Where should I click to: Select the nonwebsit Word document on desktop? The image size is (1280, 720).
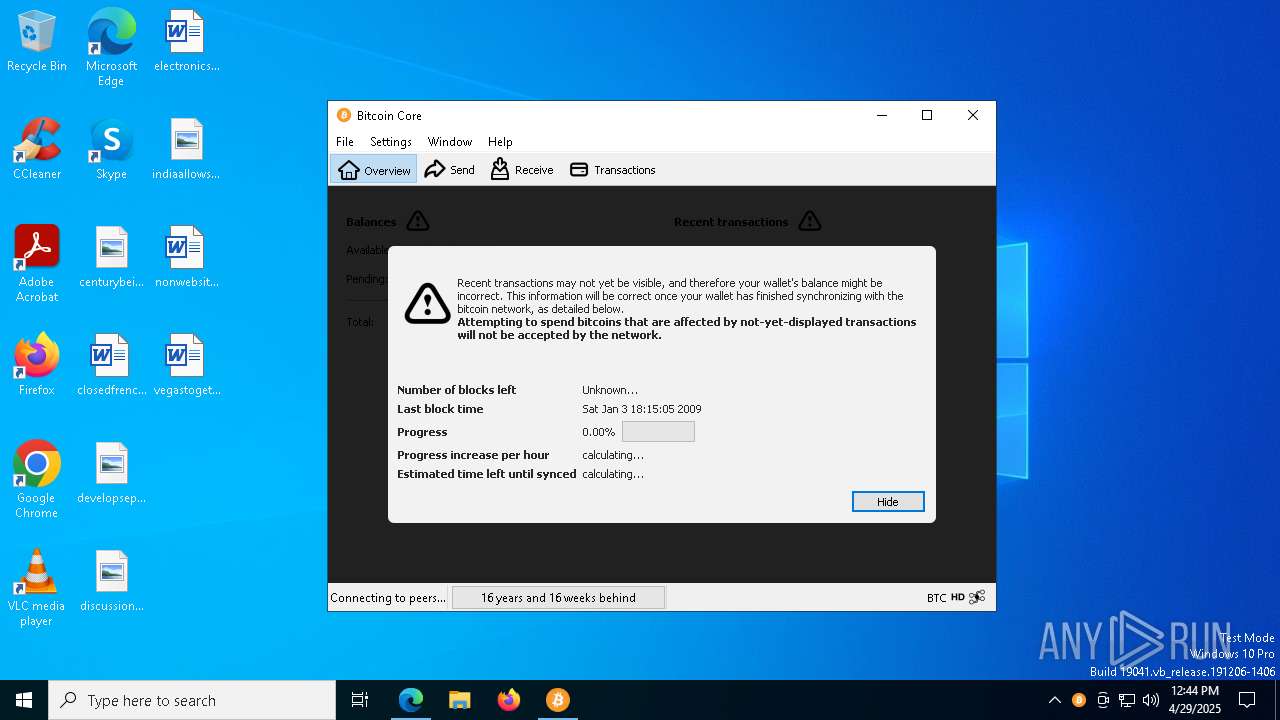(186, 258)
